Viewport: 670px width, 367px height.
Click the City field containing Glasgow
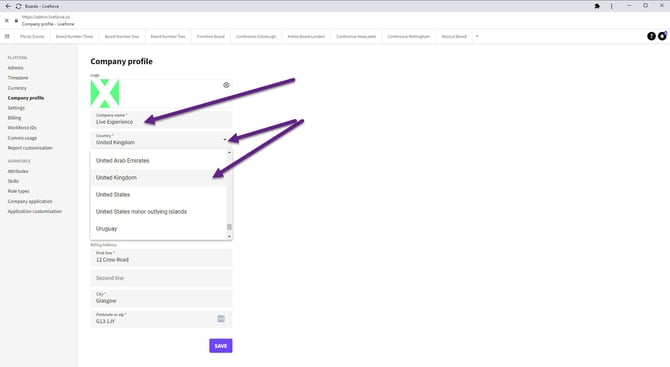161,298
